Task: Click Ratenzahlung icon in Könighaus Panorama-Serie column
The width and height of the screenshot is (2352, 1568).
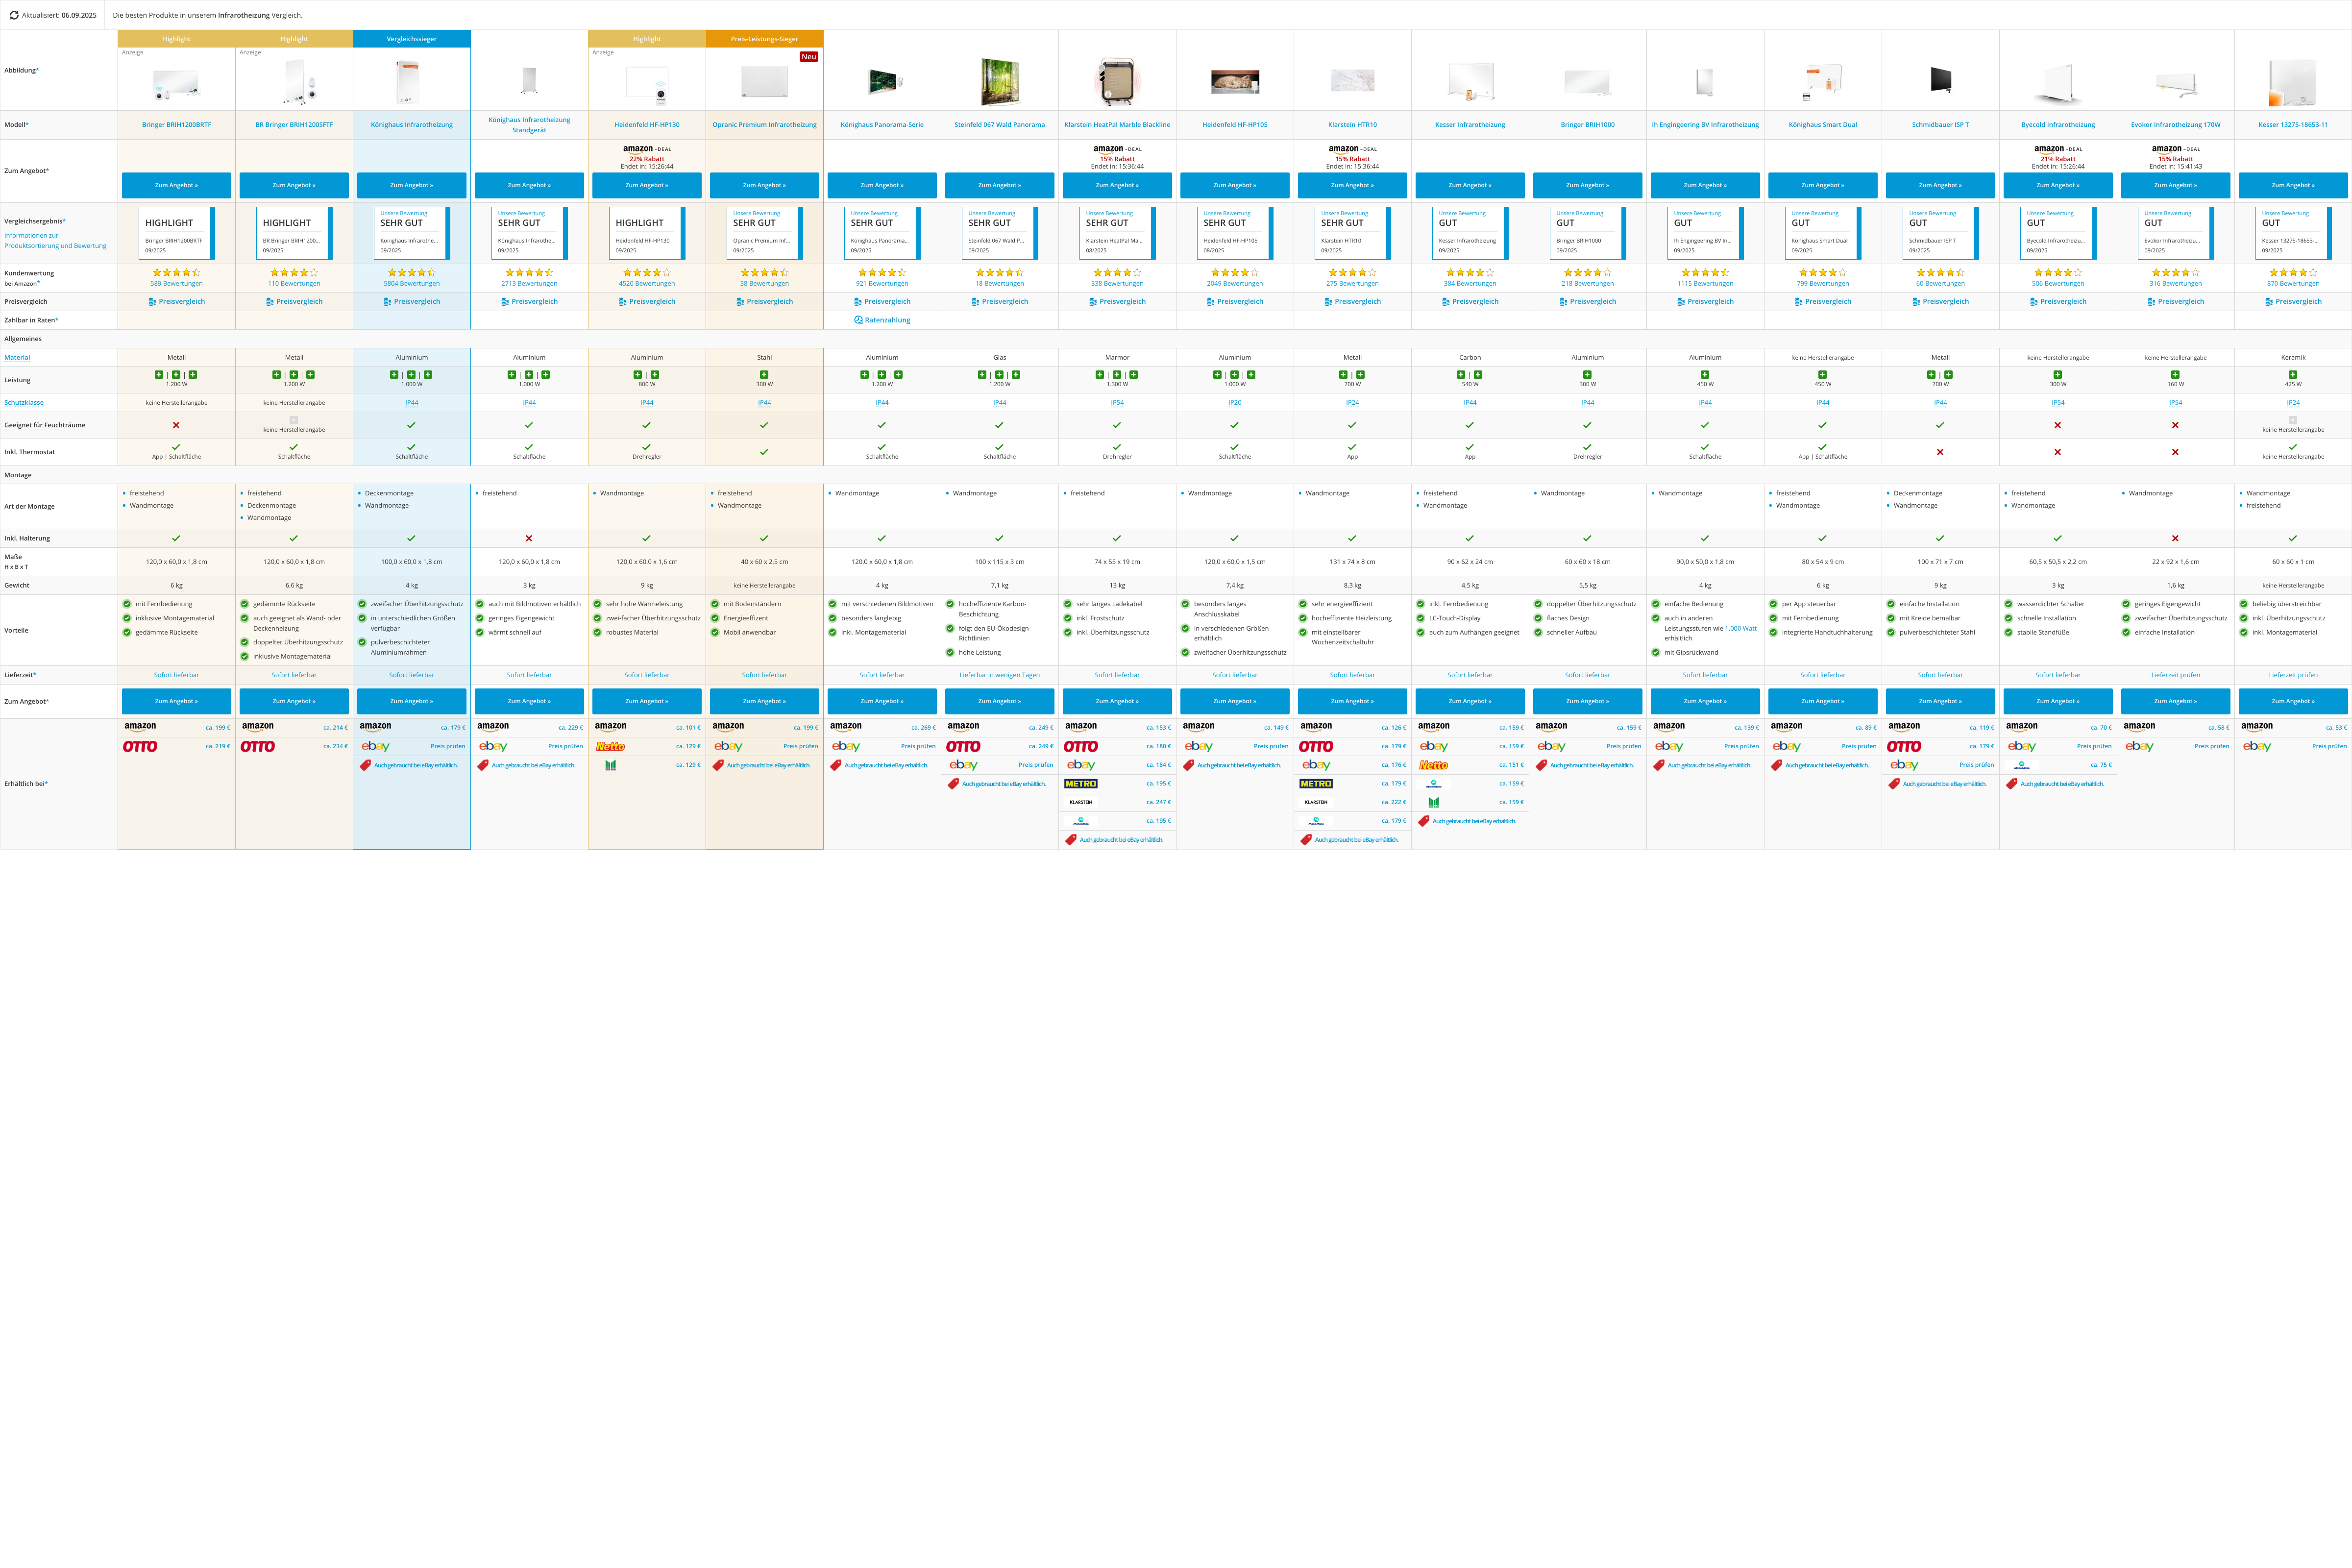Action: tap(859, 320)
